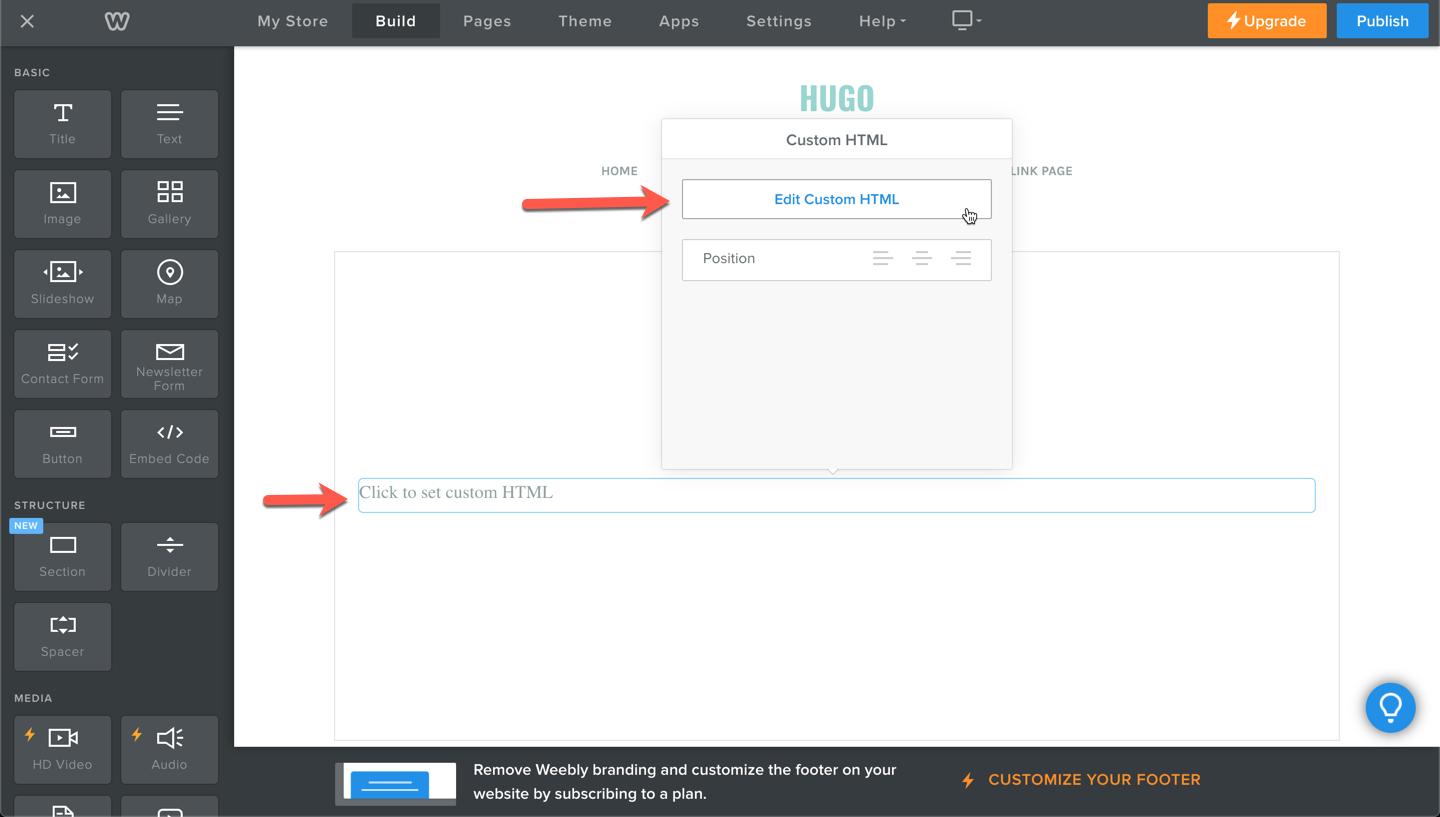This screenshot has height=817, width=1440.
Task: Choose the Slideshow element
Action: click(x=62, y=284)
